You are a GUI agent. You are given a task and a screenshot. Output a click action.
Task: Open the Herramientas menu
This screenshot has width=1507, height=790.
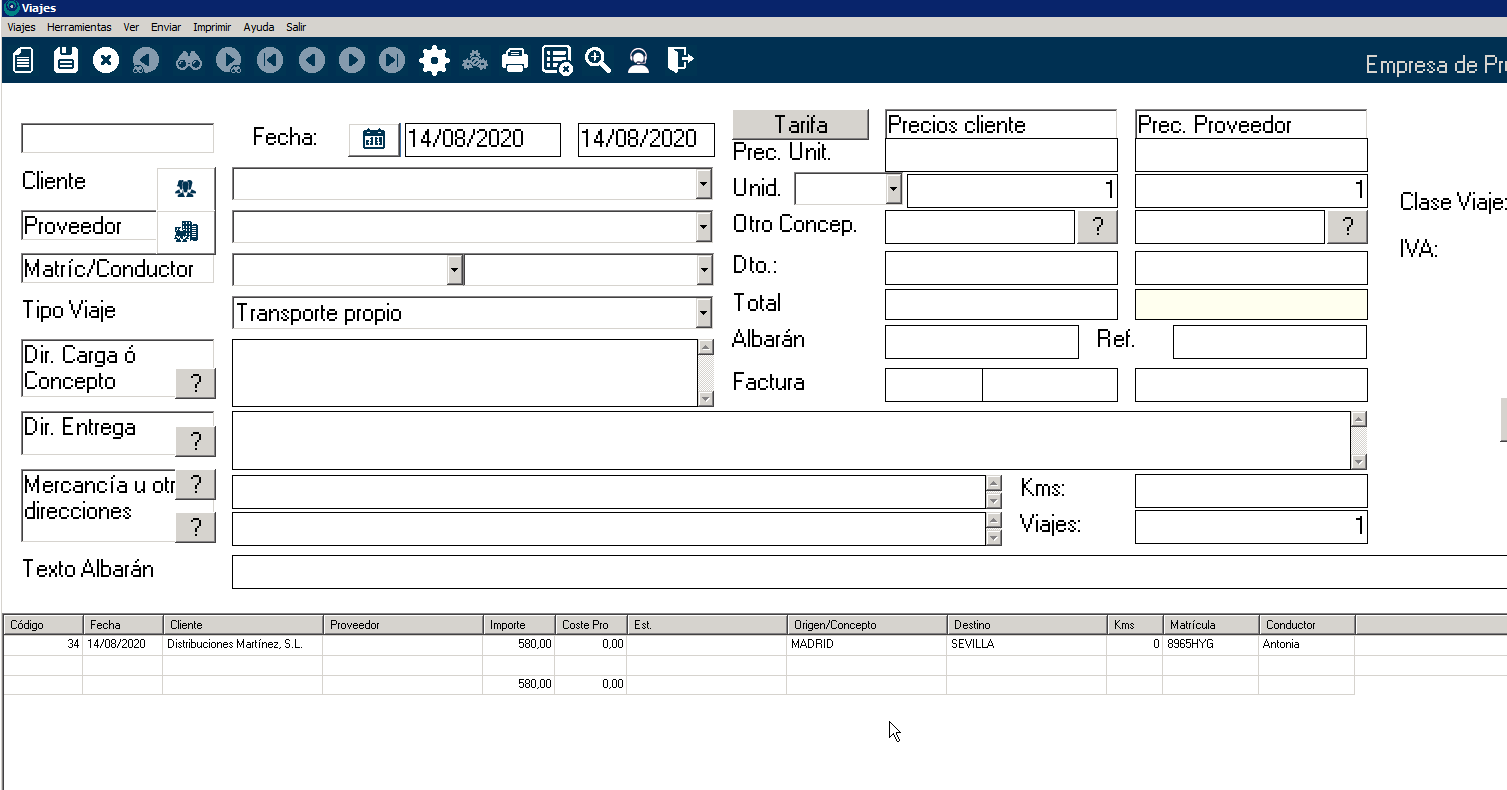pyautogui.click(x=79, y=27)
